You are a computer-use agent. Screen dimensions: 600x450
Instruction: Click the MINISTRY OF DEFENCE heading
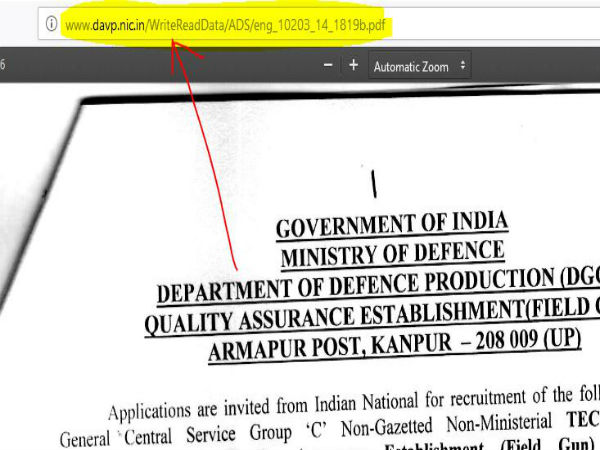[393, 254]
